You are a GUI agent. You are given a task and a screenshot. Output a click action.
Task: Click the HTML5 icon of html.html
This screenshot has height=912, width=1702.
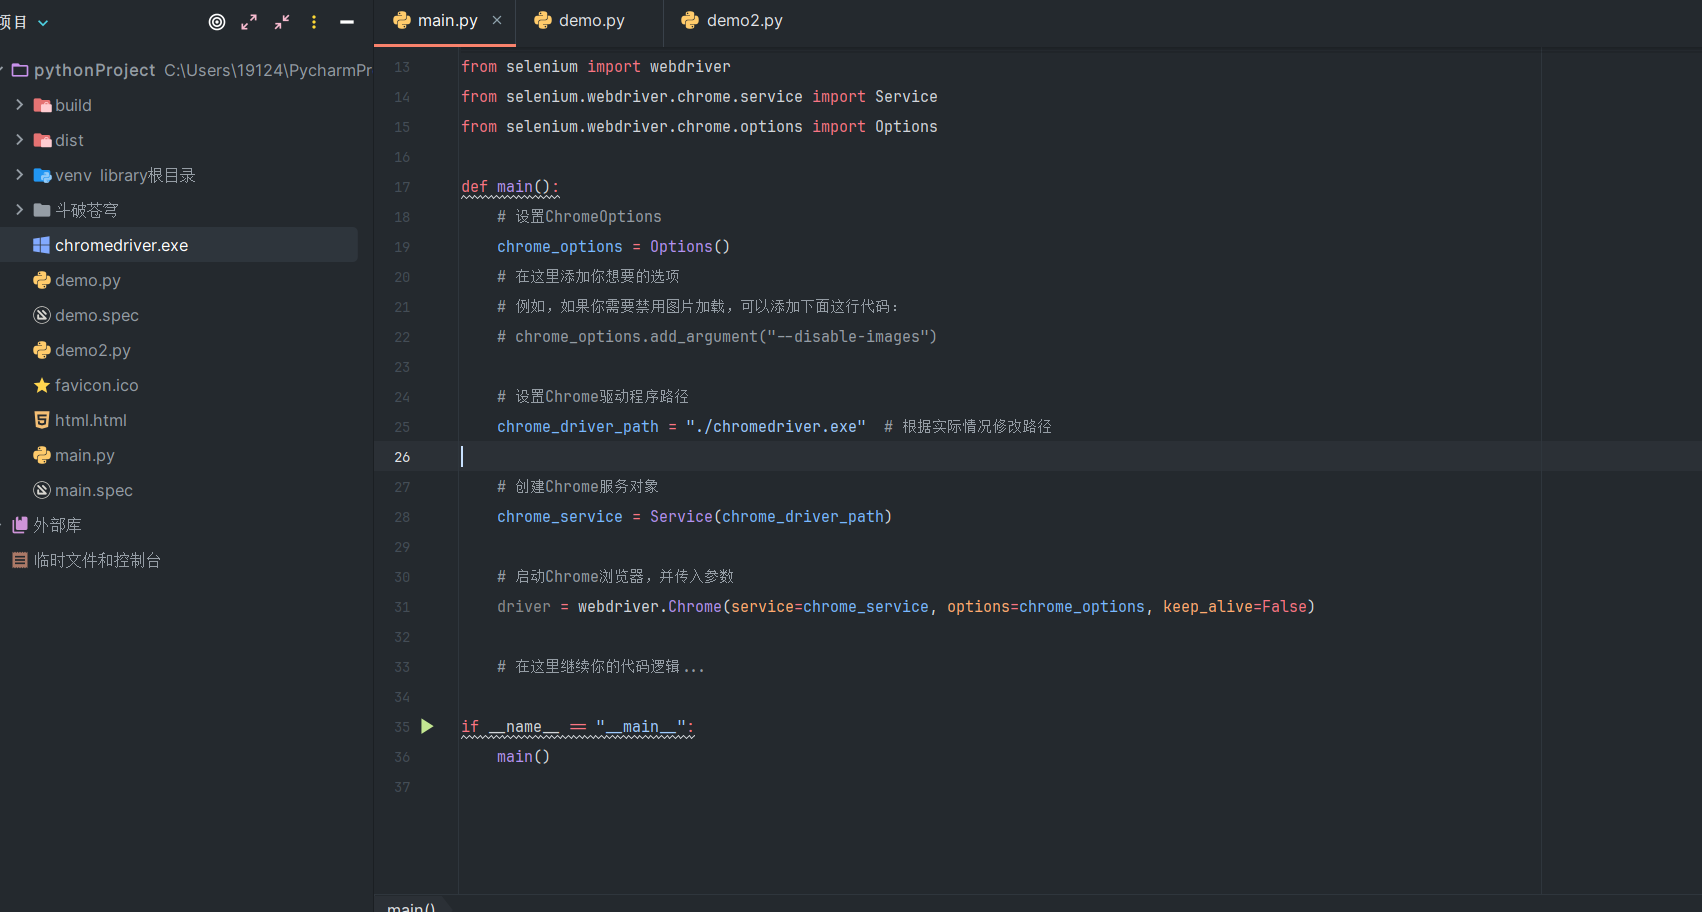point(41,420)
